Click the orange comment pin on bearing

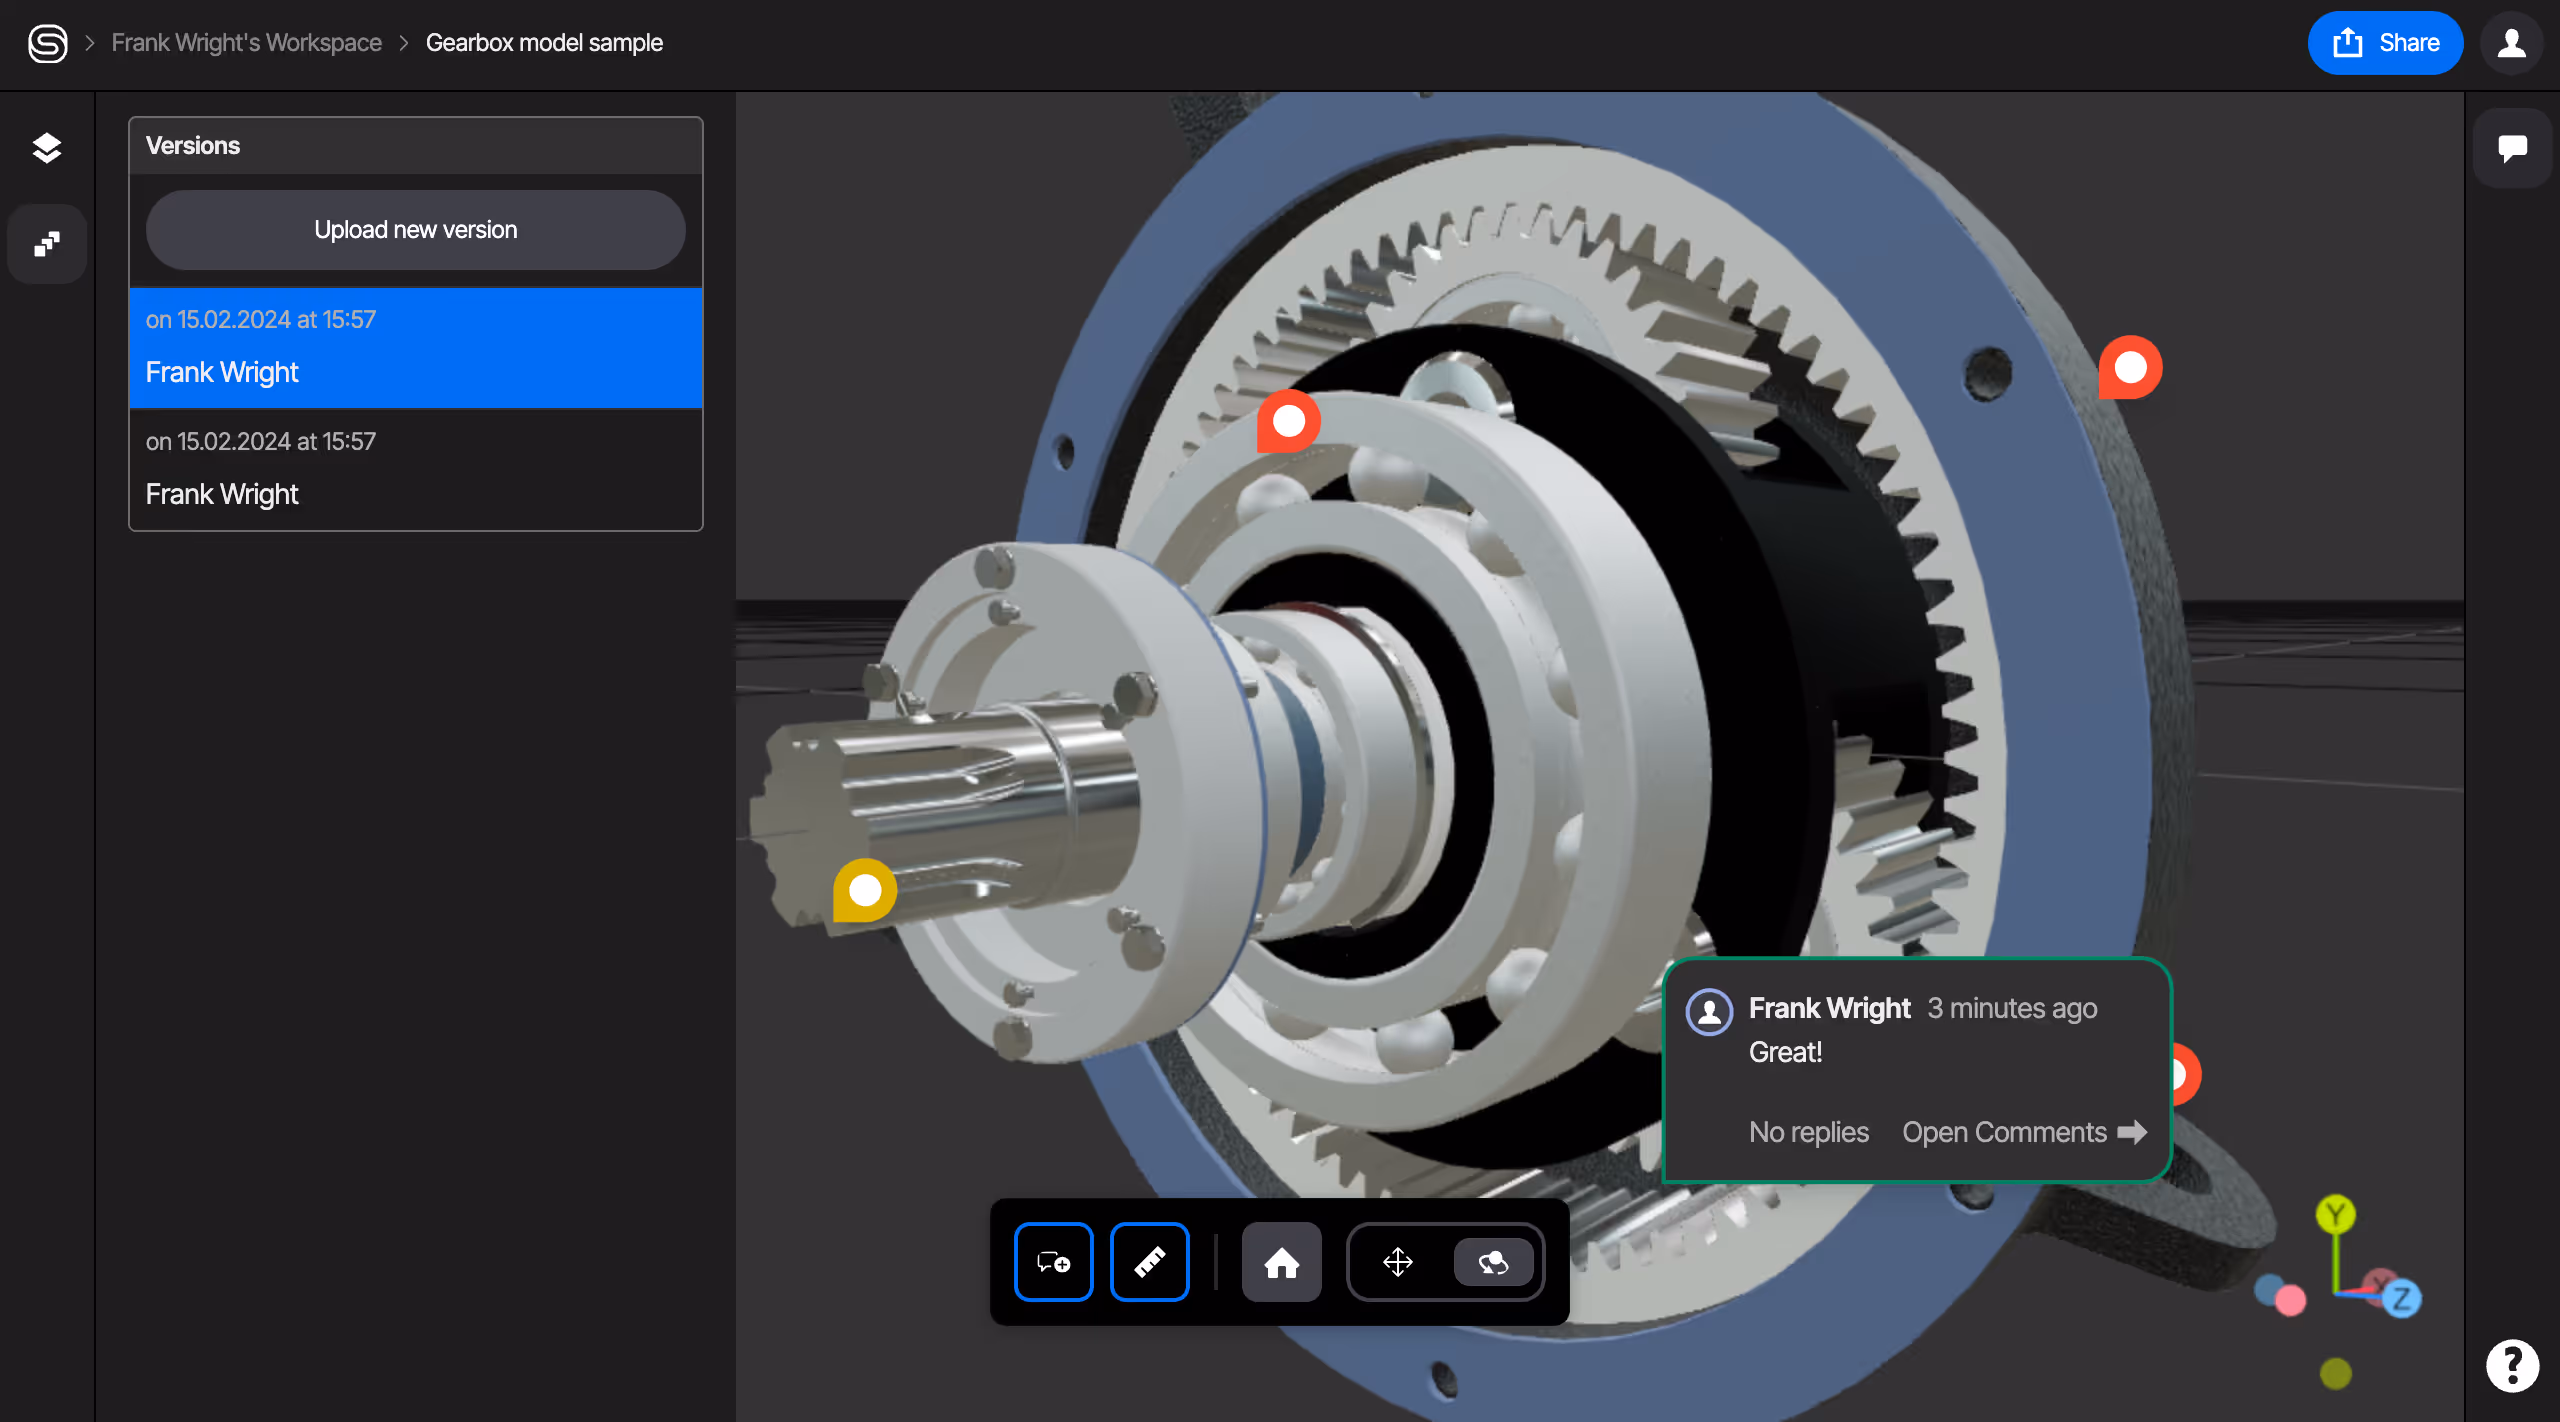(1289, 421)
